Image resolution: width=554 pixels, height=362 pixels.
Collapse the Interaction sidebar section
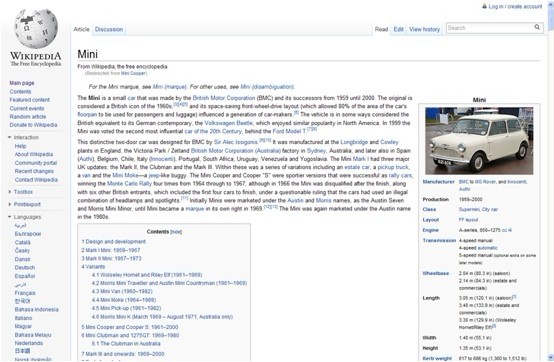click(x=10, y=137)
